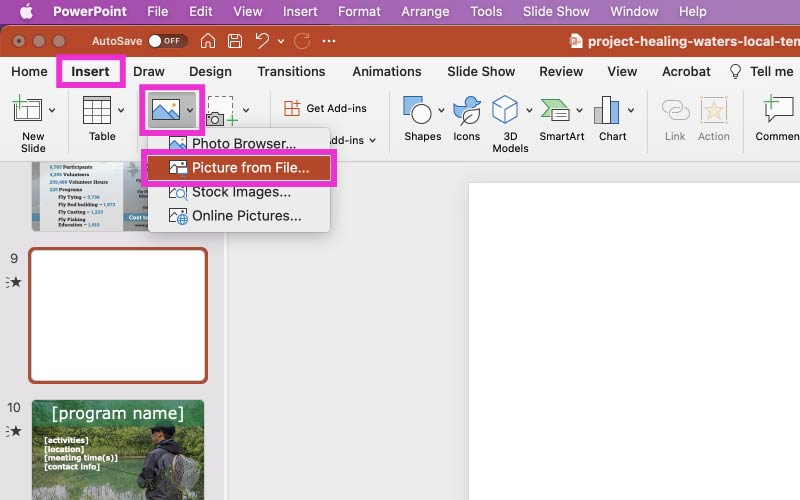Choose Picture from File menu entry

[239, 167]
